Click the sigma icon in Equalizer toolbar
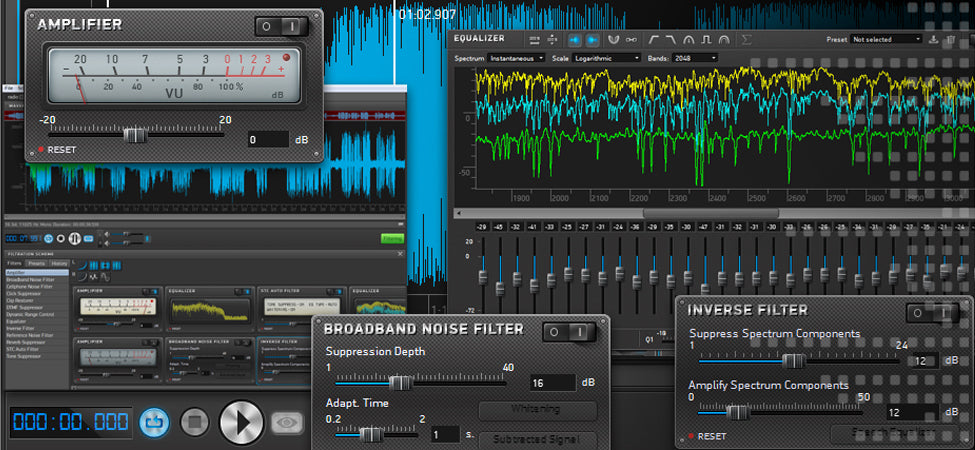975x450 pixels. coord(746,40)
